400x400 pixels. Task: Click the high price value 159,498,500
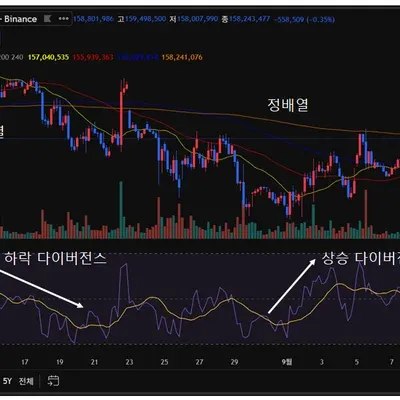coord(145,19)
